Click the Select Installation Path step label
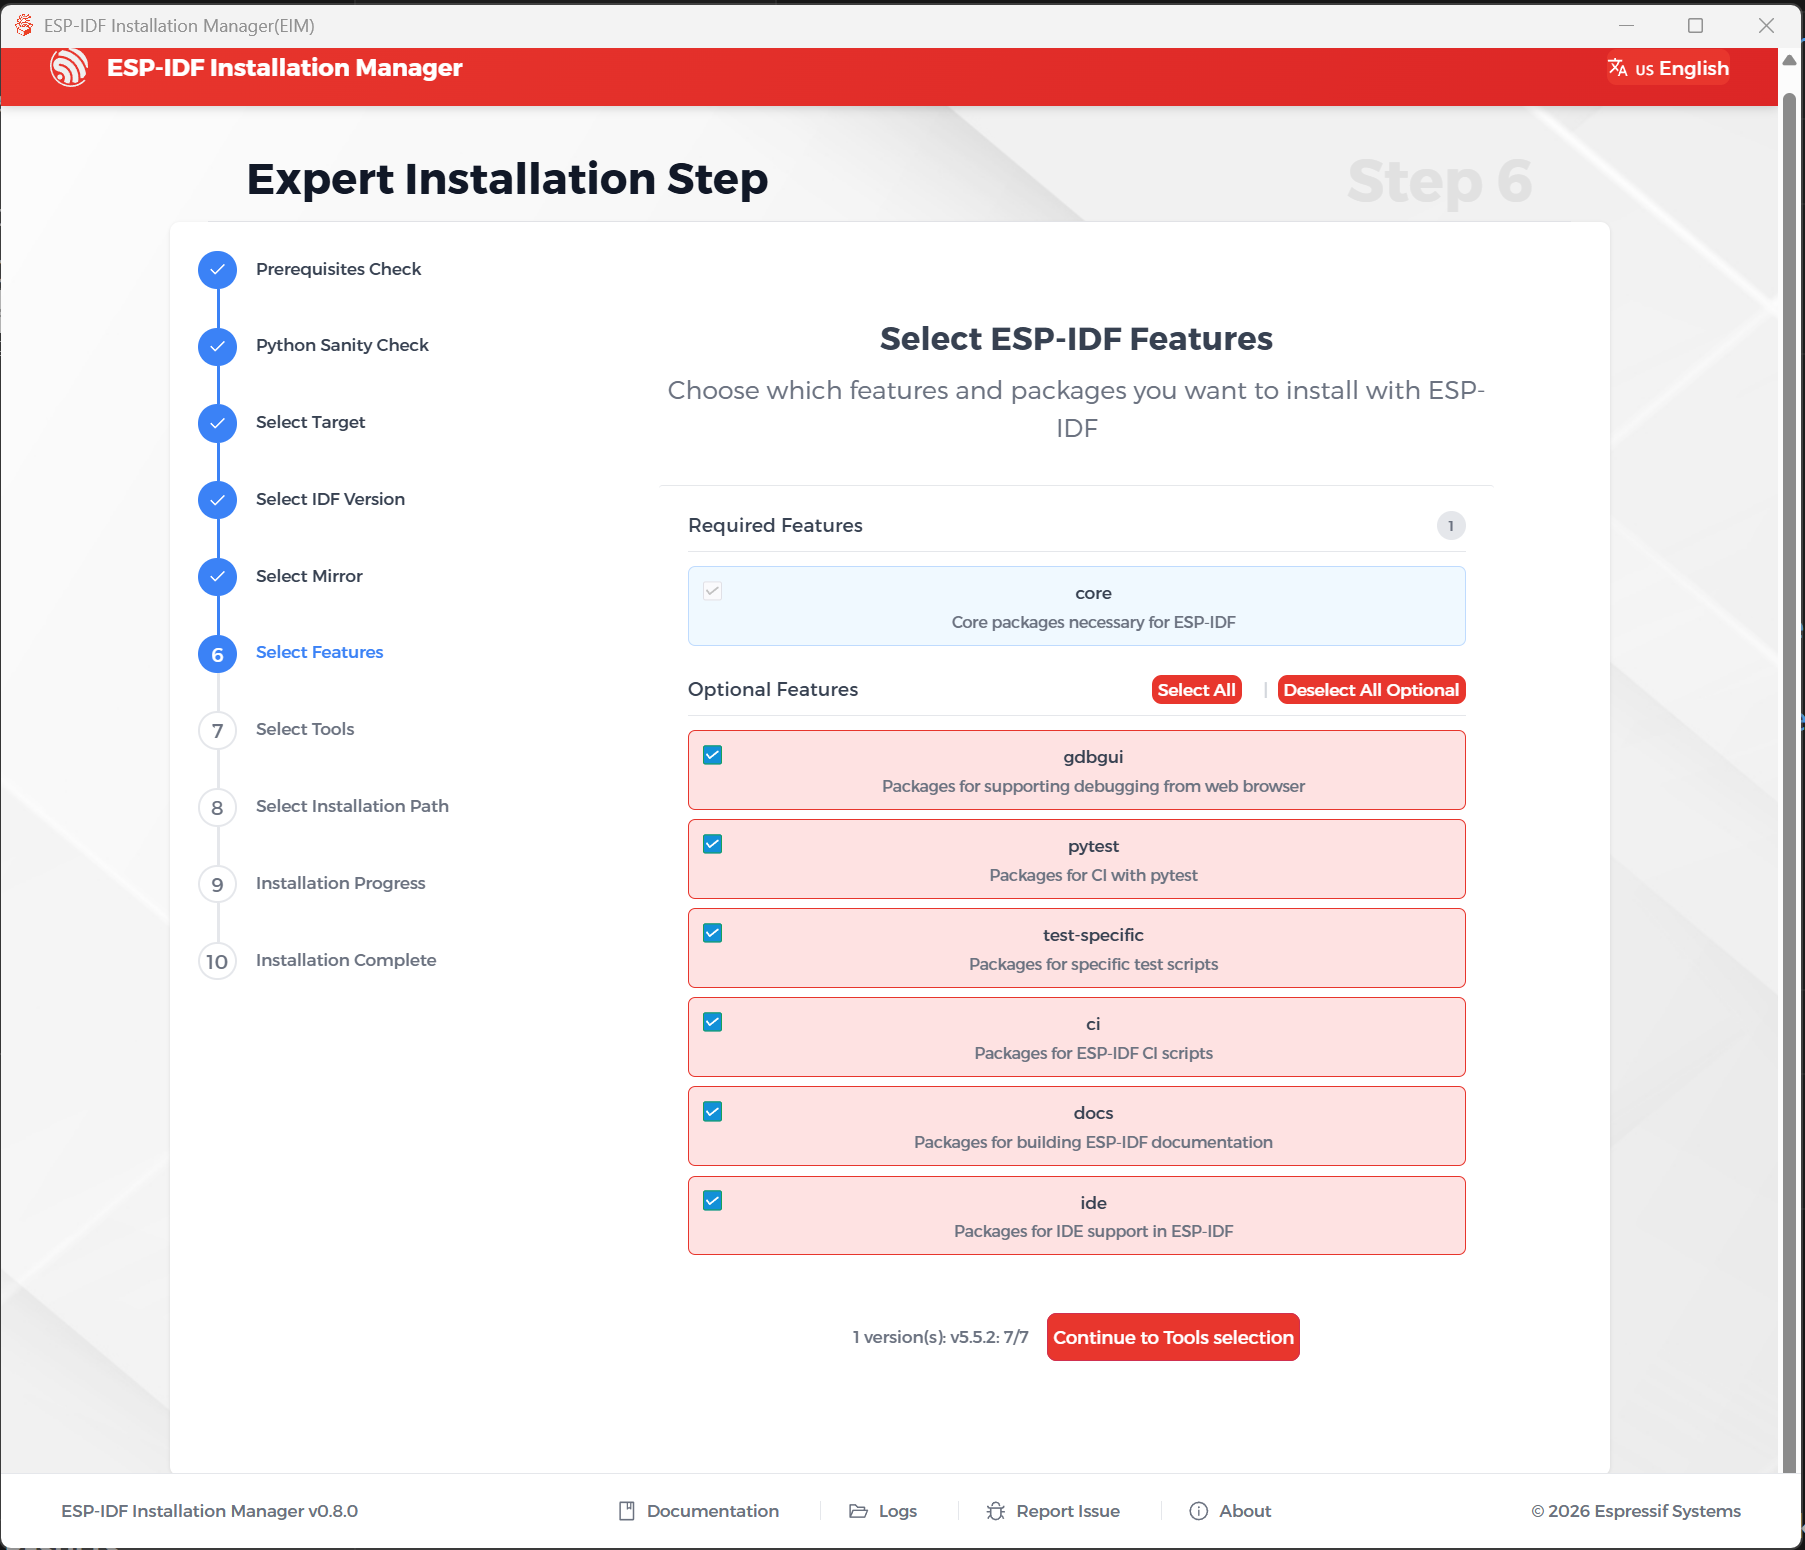The image size is (1805, 1550). tap(352, 806)
